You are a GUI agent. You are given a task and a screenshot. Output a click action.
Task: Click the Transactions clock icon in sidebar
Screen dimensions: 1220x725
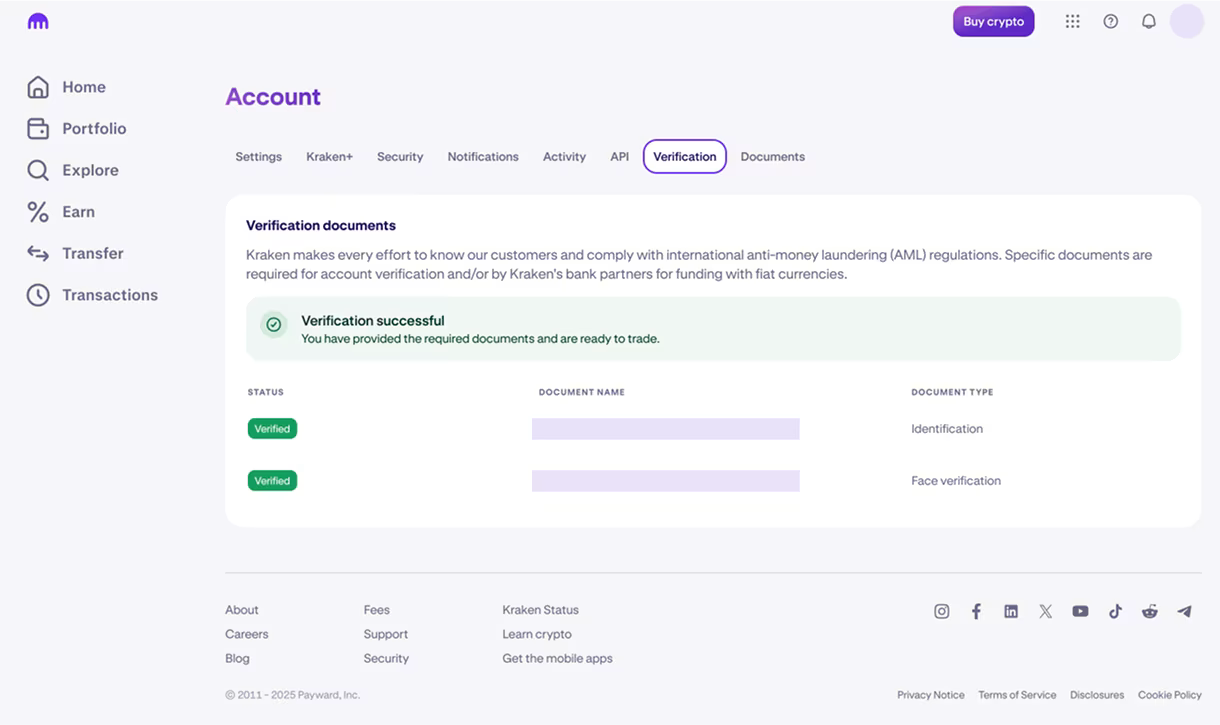[38, 295]
